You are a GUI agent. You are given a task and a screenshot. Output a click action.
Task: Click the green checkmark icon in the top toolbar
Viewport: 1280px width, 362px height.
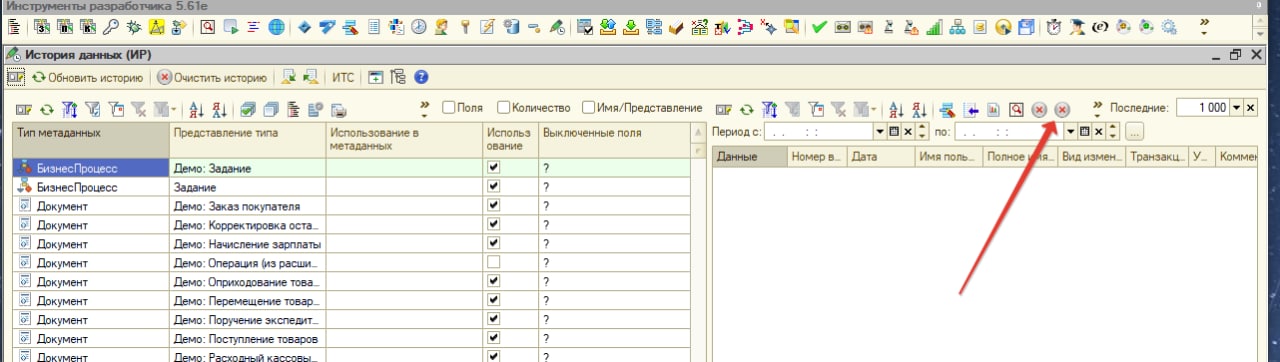tap(819, 26)
